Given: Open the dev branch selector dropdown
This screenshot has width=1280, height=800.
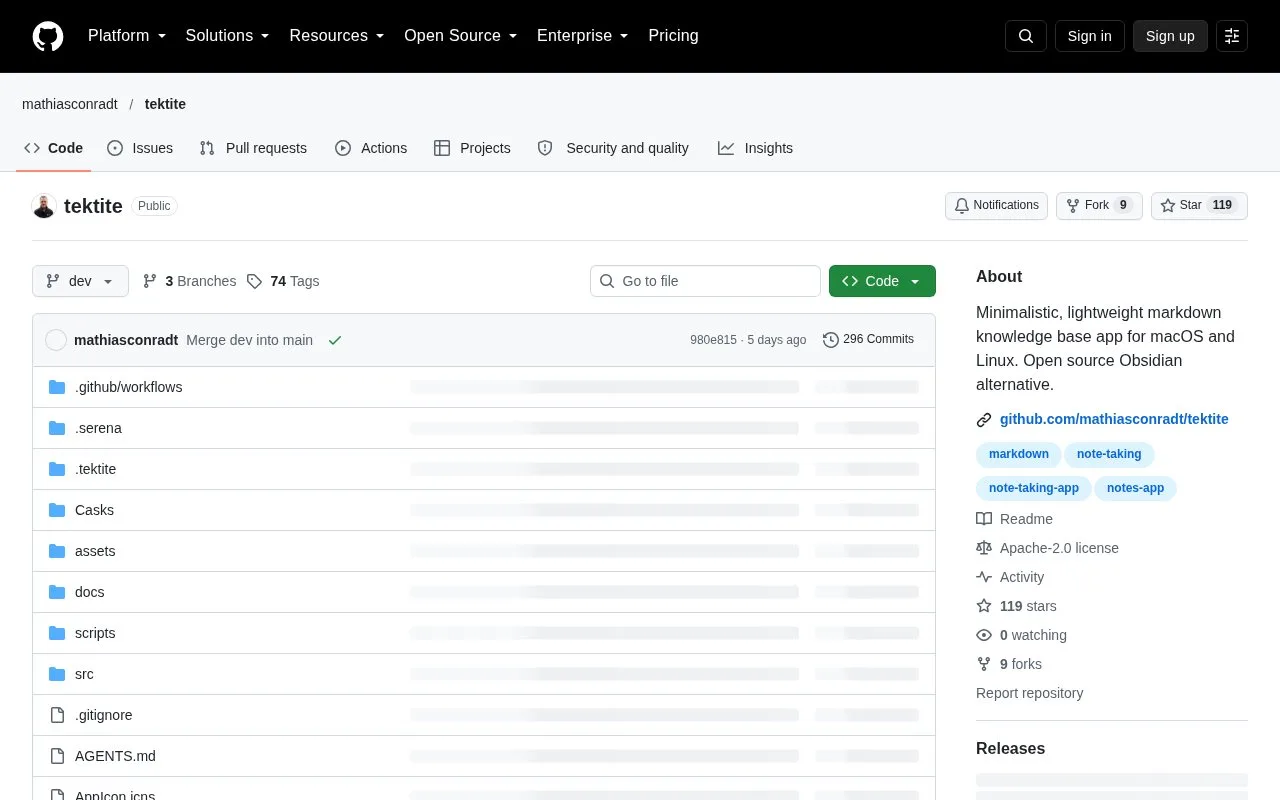Looking at the screenshot, I should (80, 281).
